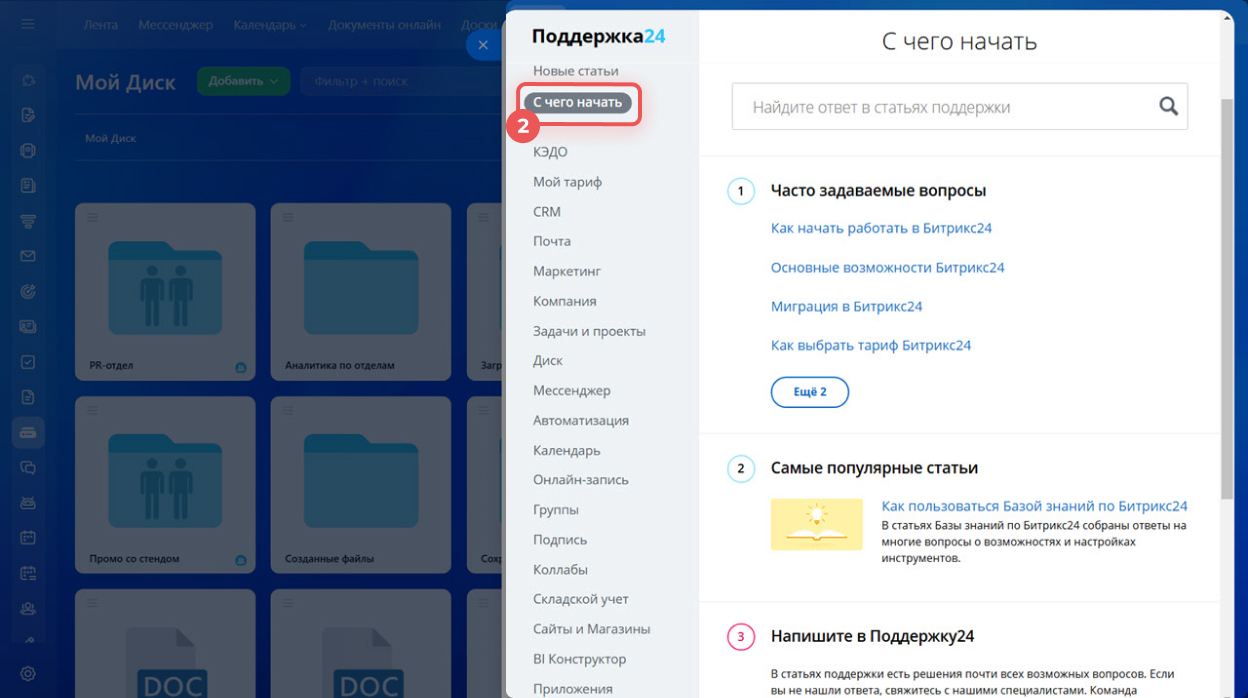The image size is (1248, 698).
Task: Open the mail envelope icon in left sidebar
Action: pos(28,257)
